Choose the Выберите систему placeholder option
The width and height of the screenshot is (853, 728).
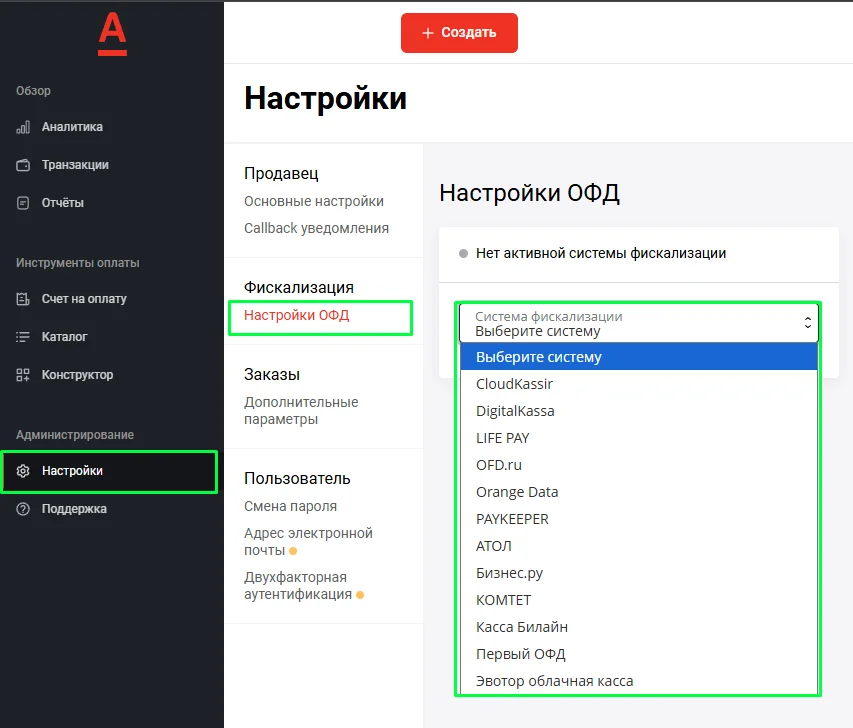click(x=639, y=357)
